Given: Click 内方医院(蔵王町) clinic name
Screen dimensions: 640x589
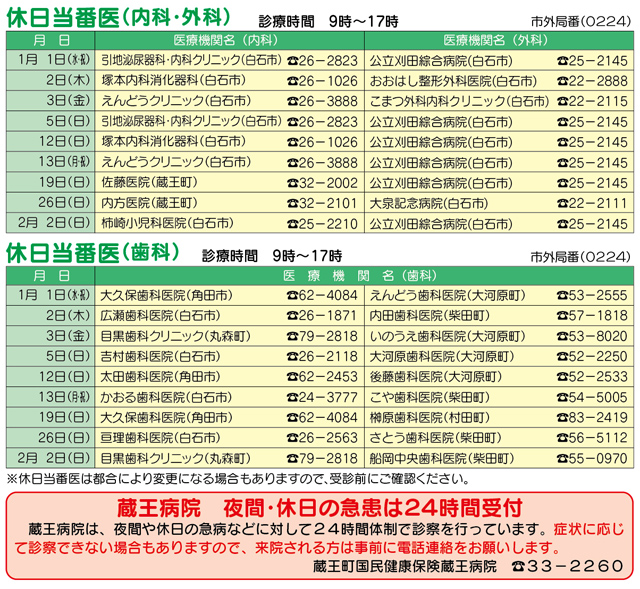Looking at the screenshot, I should point(149,203).
